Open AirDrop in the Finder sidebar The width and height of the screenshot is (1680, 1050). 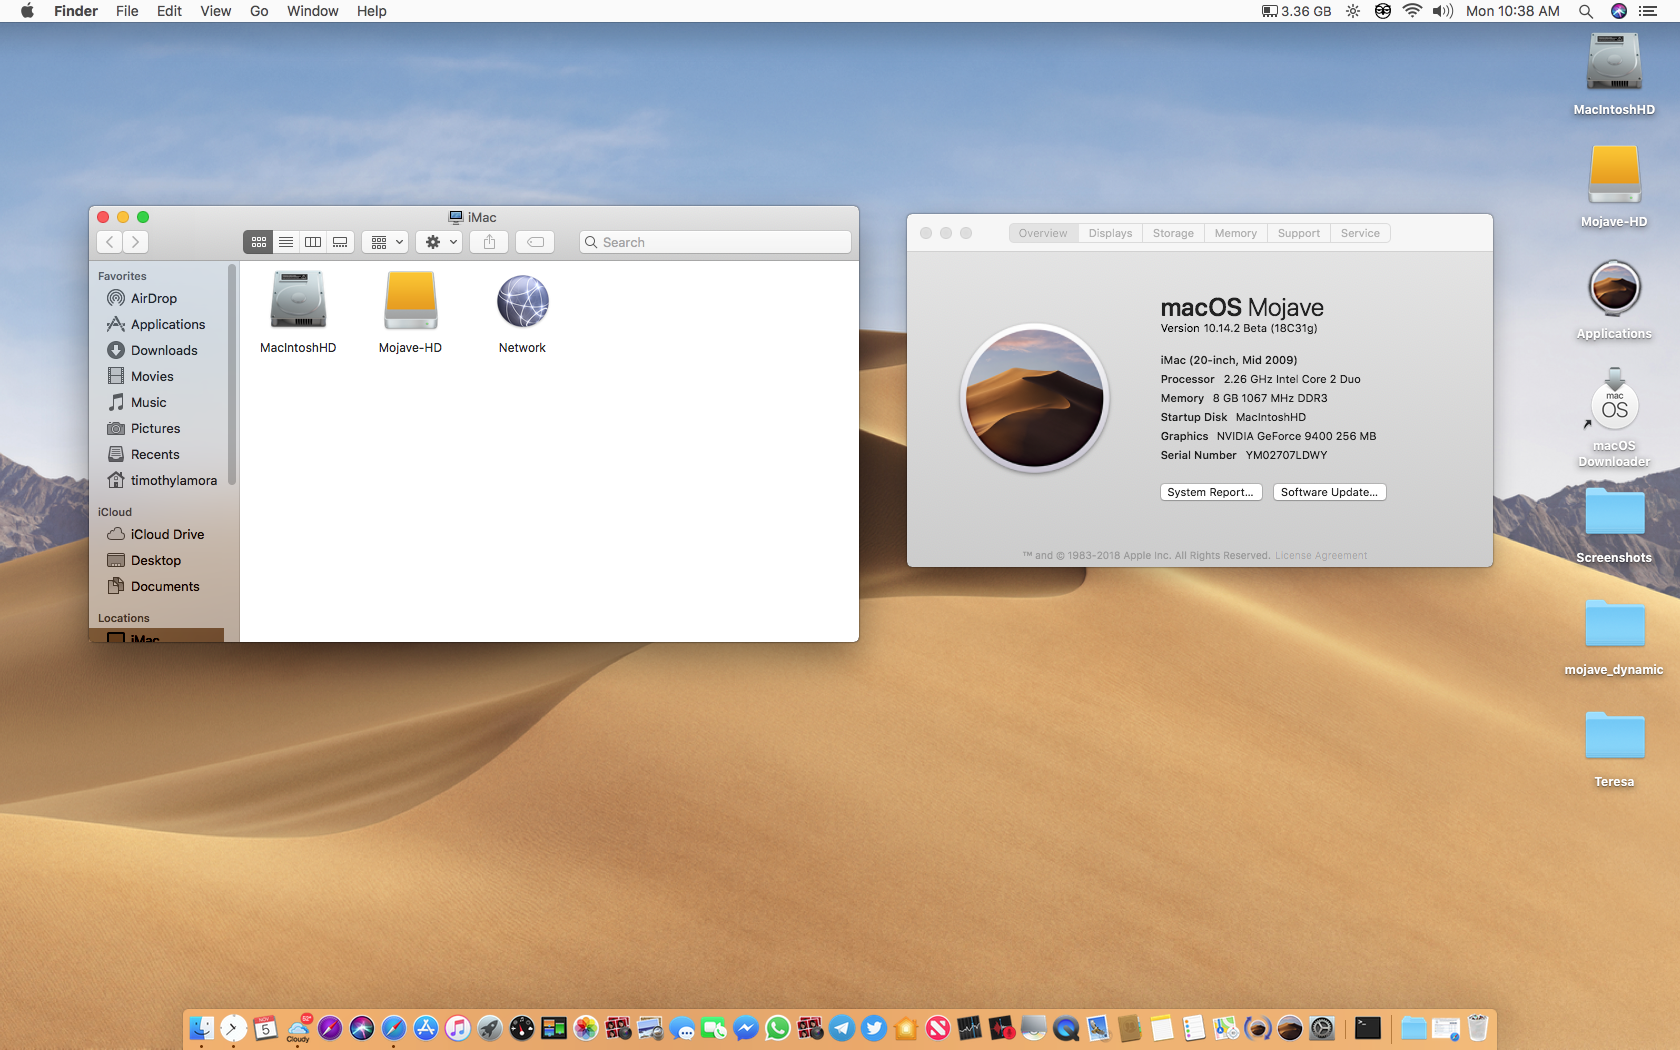click(153, 298)
